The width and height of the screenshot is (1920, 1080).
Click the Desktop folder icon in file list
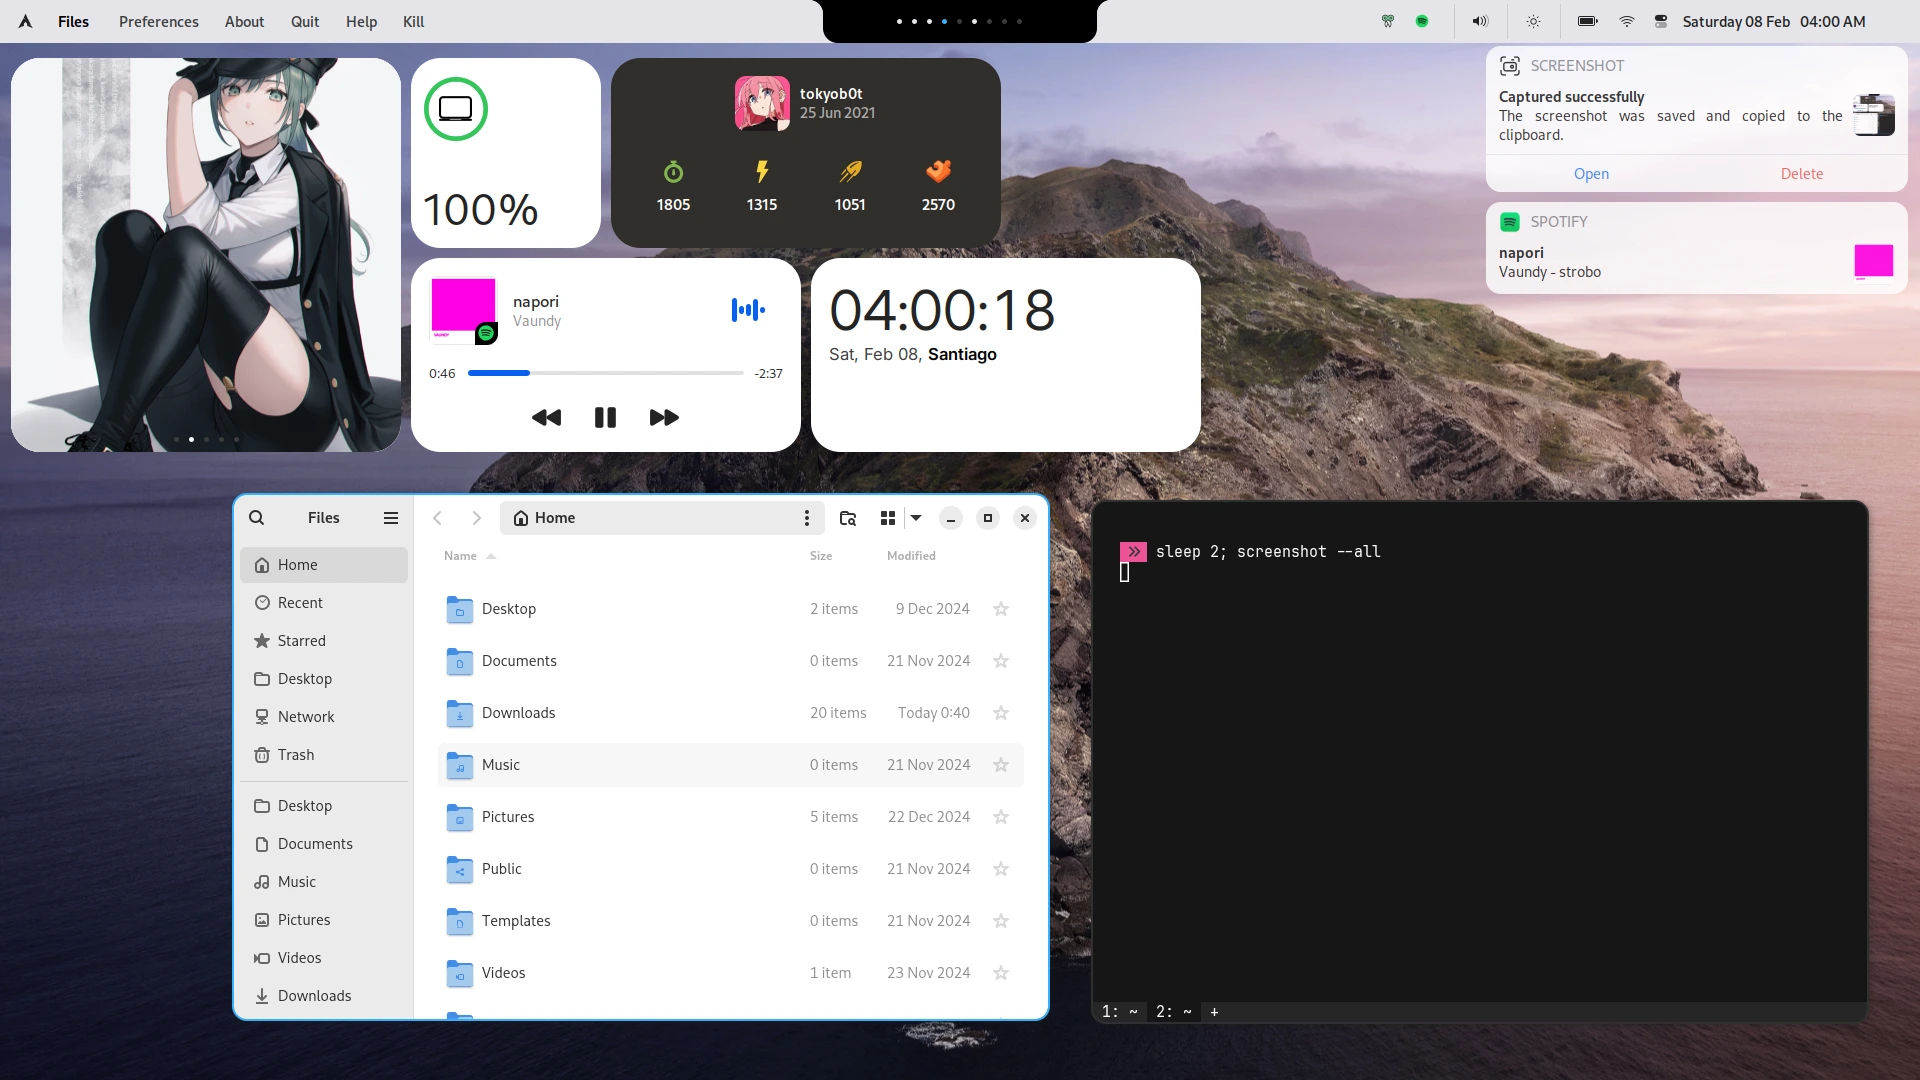click(459, 609)
